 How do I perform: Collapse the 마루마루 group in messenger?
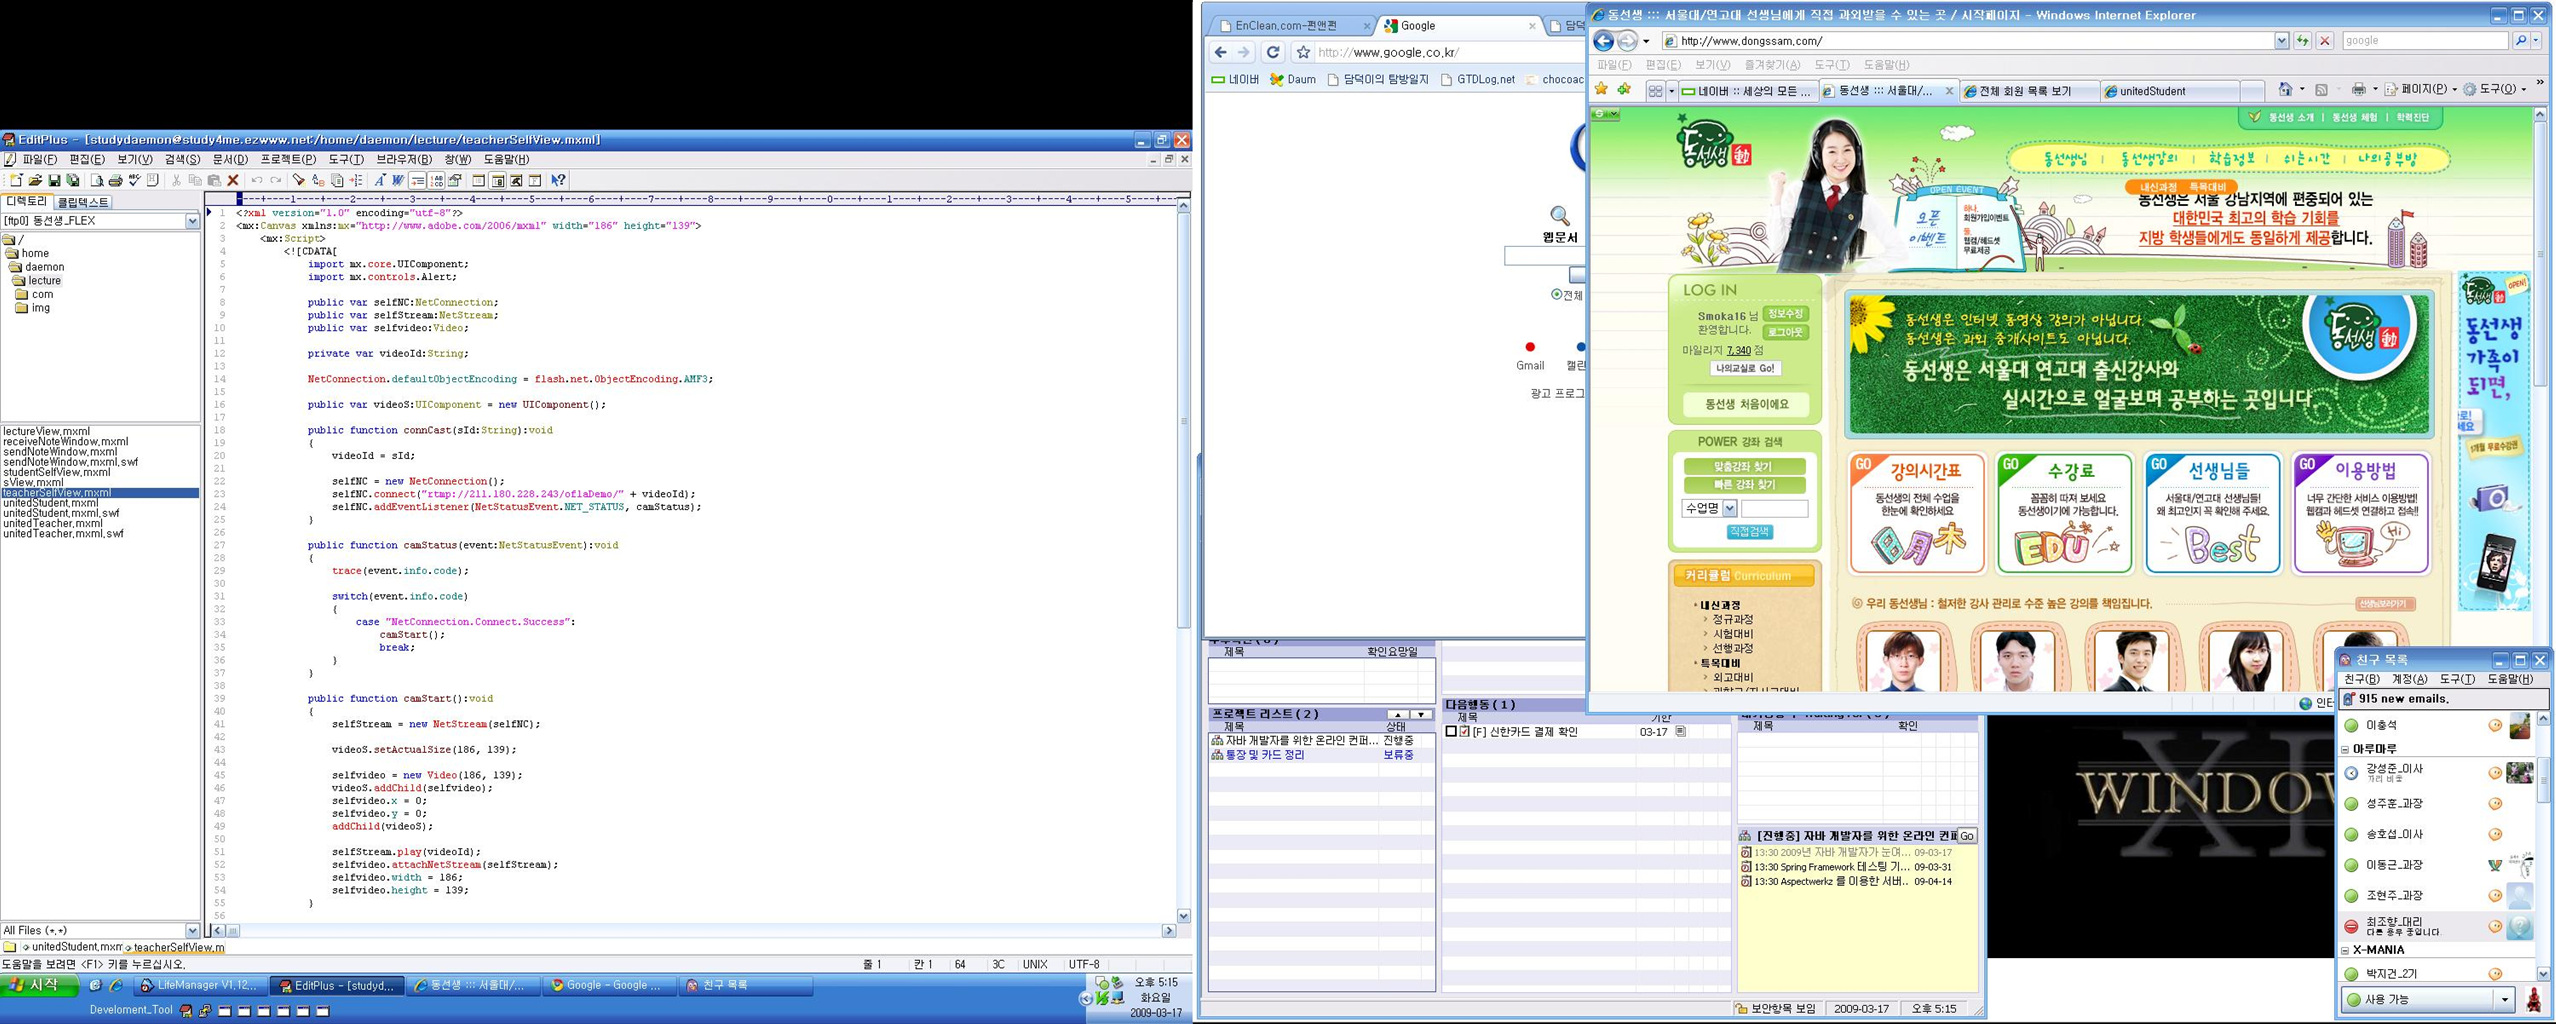tap(2345, 749)
